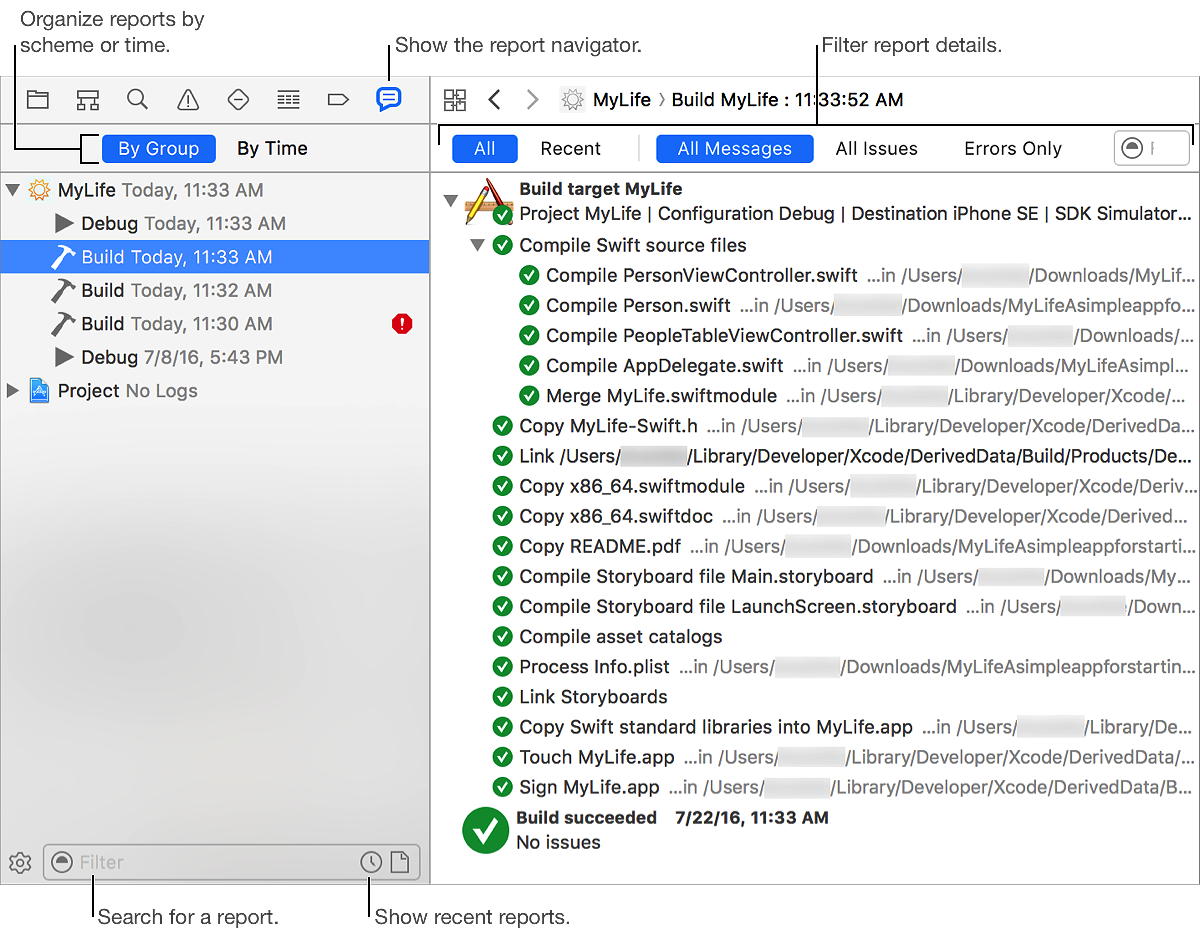Screen dimensions: 1200x935
Task: Show the issue navigator warning icon
Action: 188,99
